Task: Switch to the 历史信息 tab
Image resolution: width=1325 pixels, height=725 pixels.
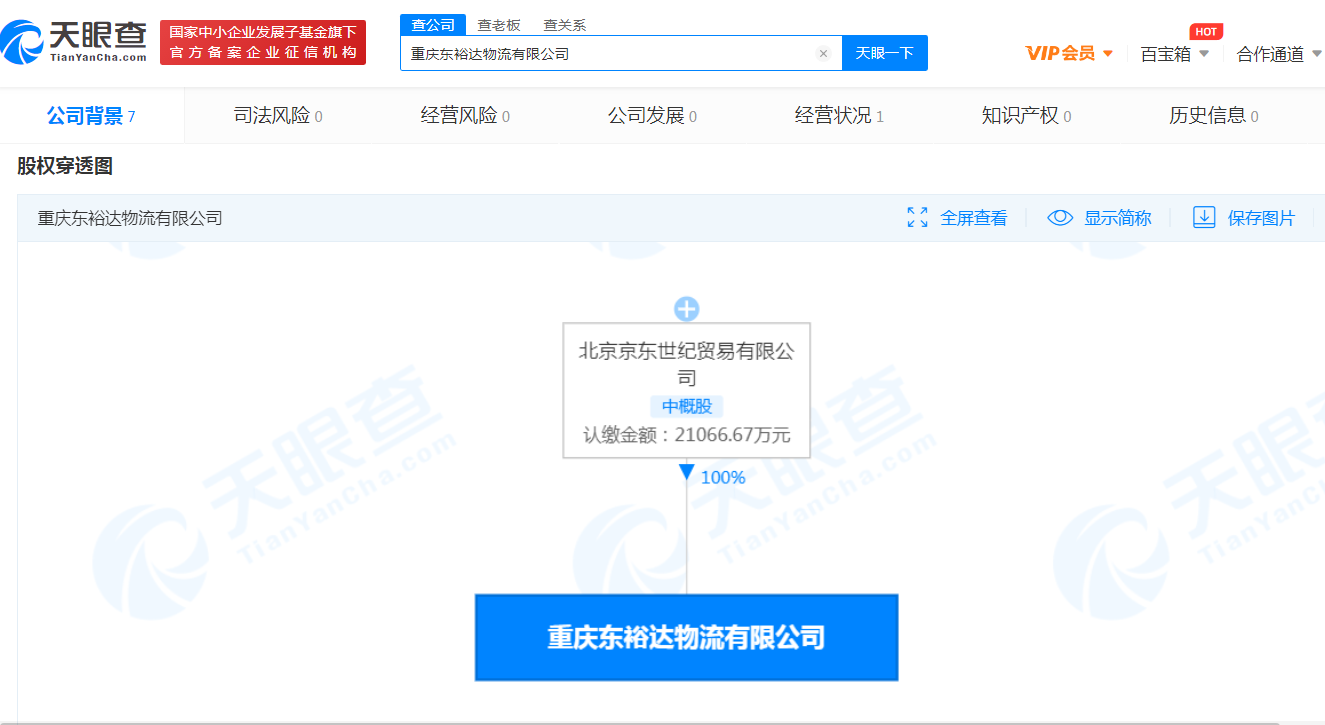Action: [1213, 116]
